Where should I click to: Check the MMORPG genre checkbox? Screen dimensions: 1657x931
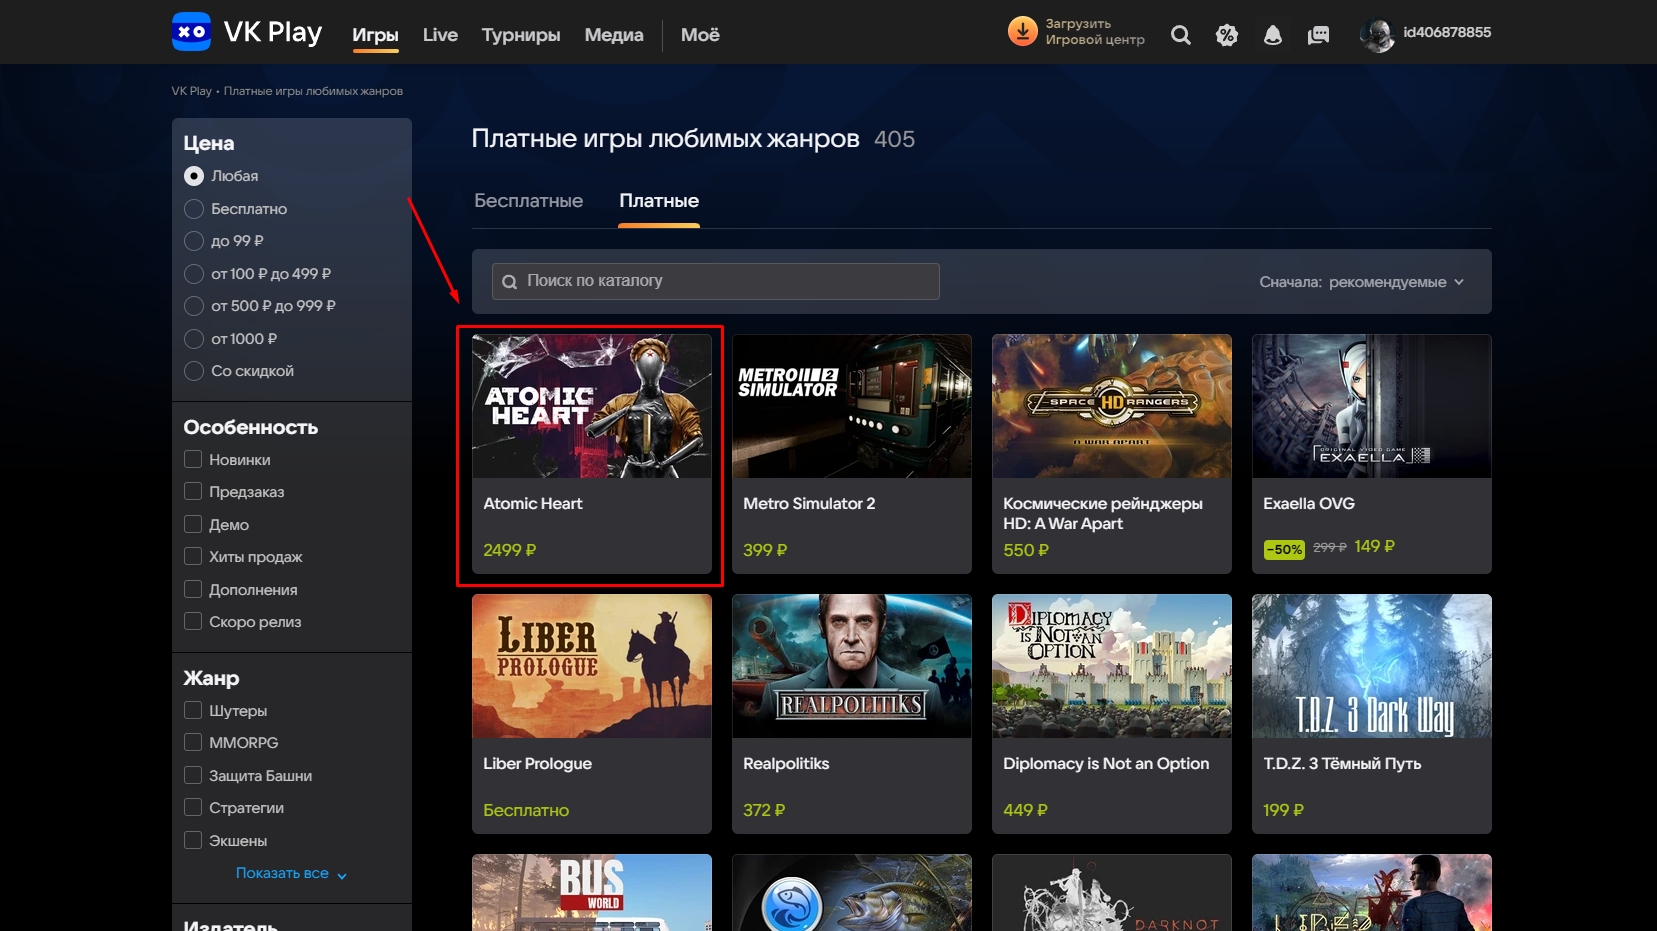click(193, 742)
